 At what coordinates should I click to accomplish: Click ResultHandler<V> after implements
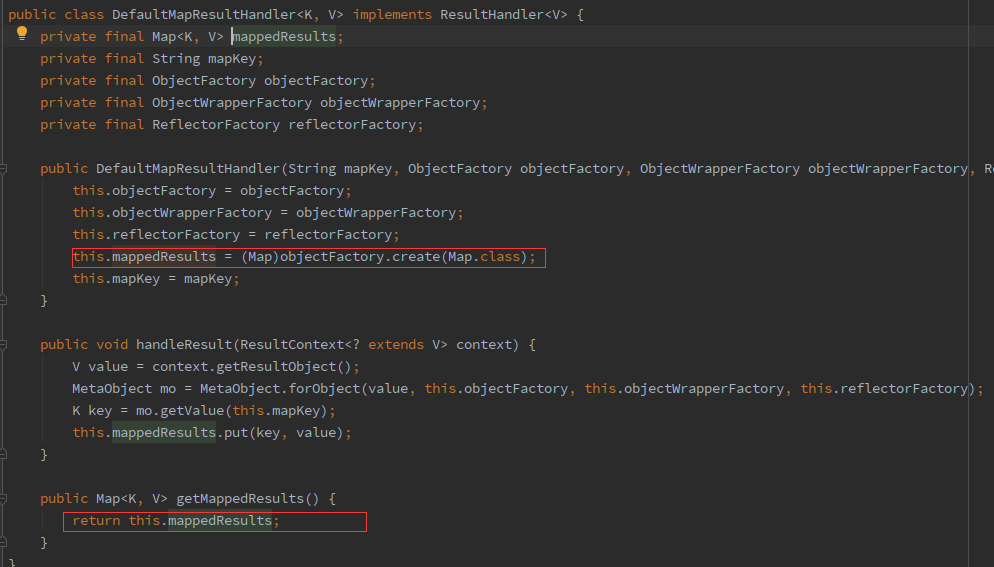503,15
